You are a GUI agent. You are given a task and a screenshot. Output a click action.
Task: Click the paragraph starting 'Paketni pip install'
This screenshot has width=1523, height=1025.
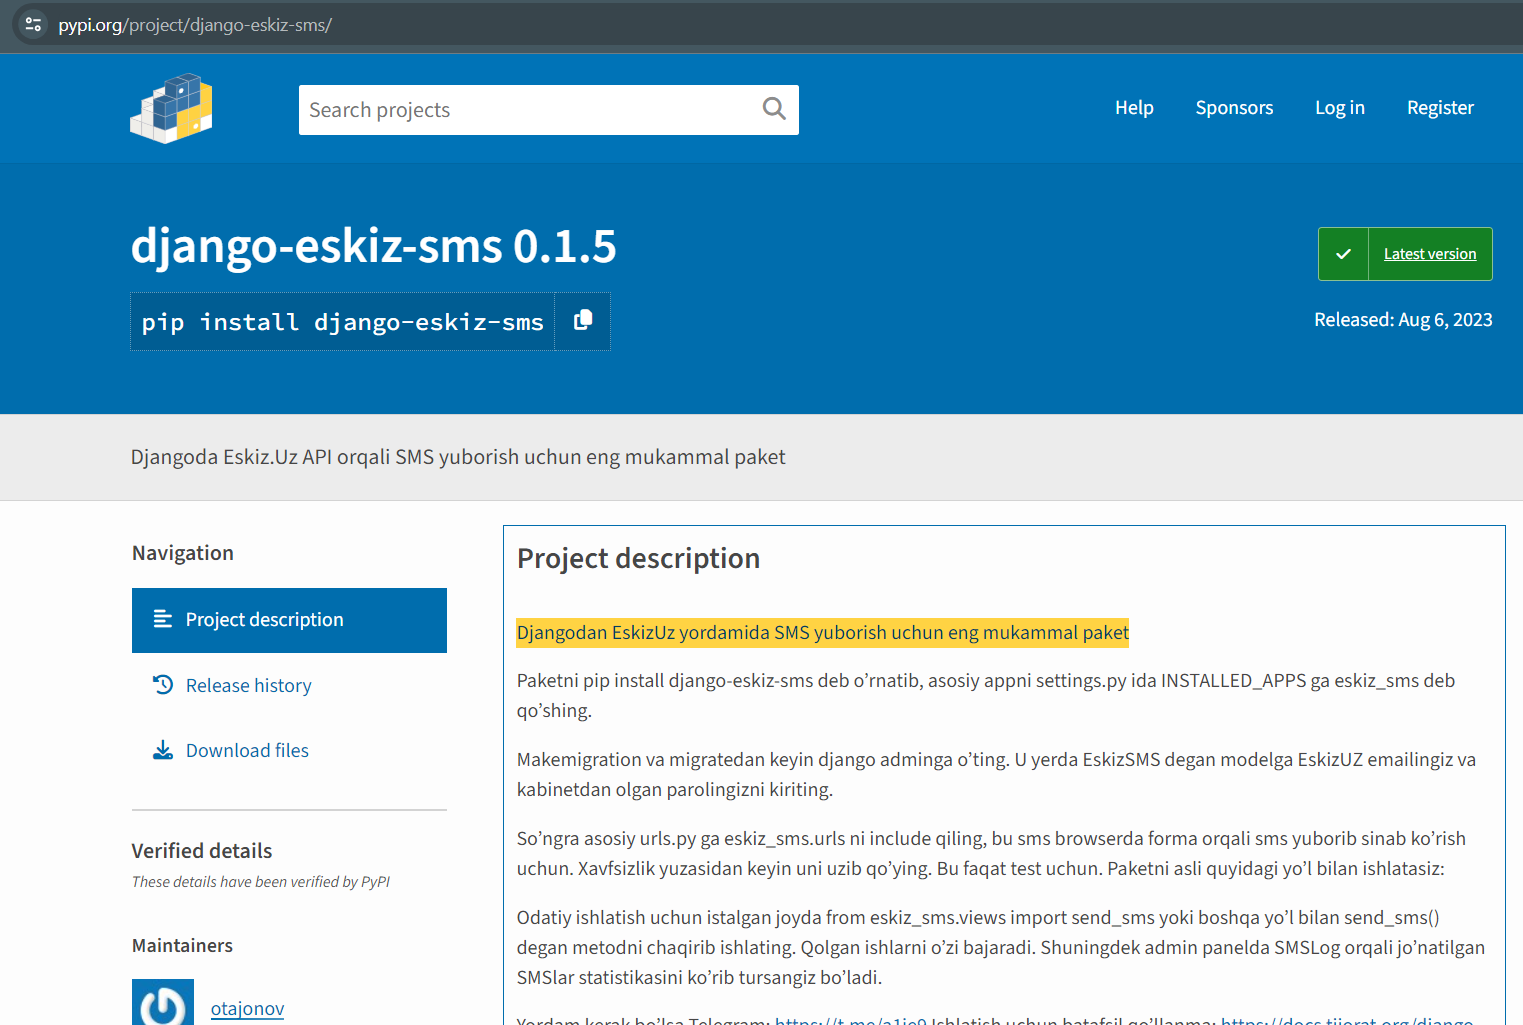click(x=986, y=695)
